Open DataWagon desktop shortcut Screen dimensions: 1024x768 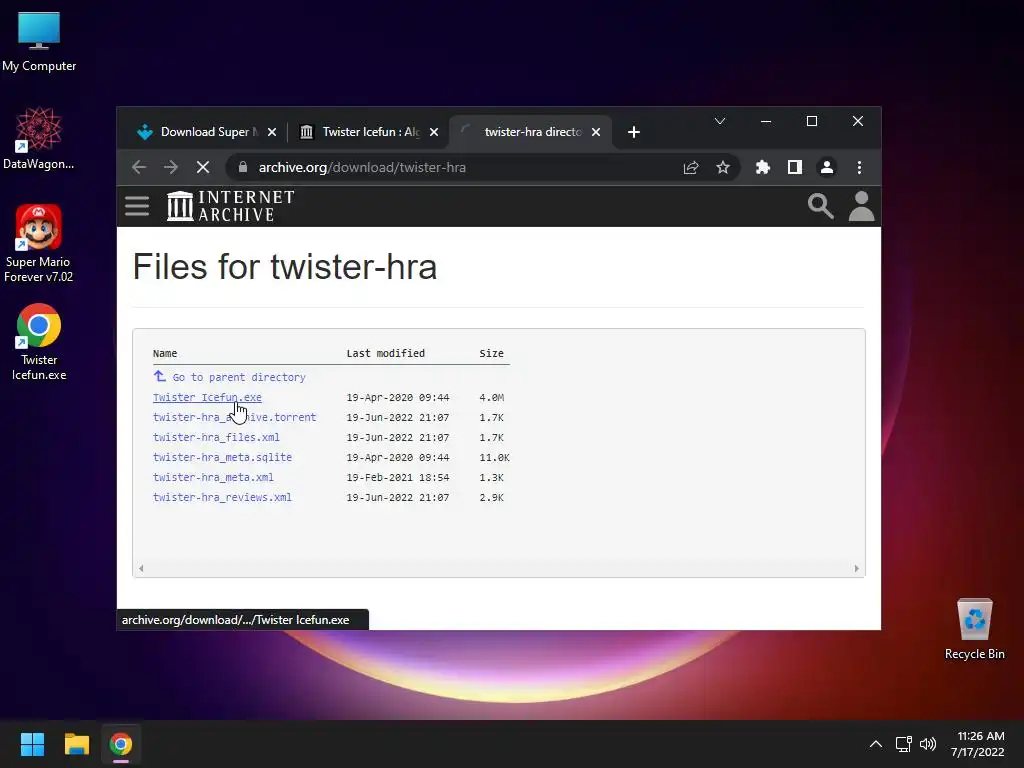pos(39,138)
